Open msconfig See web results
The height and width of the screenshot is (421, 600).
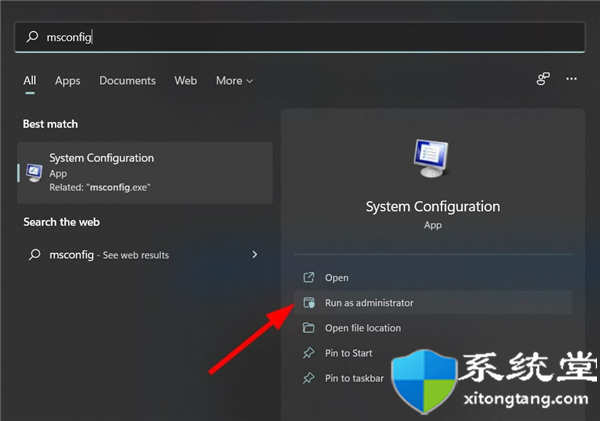(x=145, y=255)
